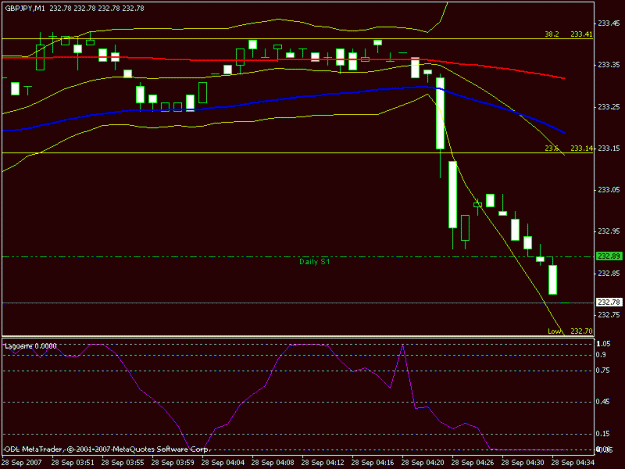Select the 23.6 Fibonacci label at 233.14
This screenshot has height=469, width=625.
click(x=552, y=148)
